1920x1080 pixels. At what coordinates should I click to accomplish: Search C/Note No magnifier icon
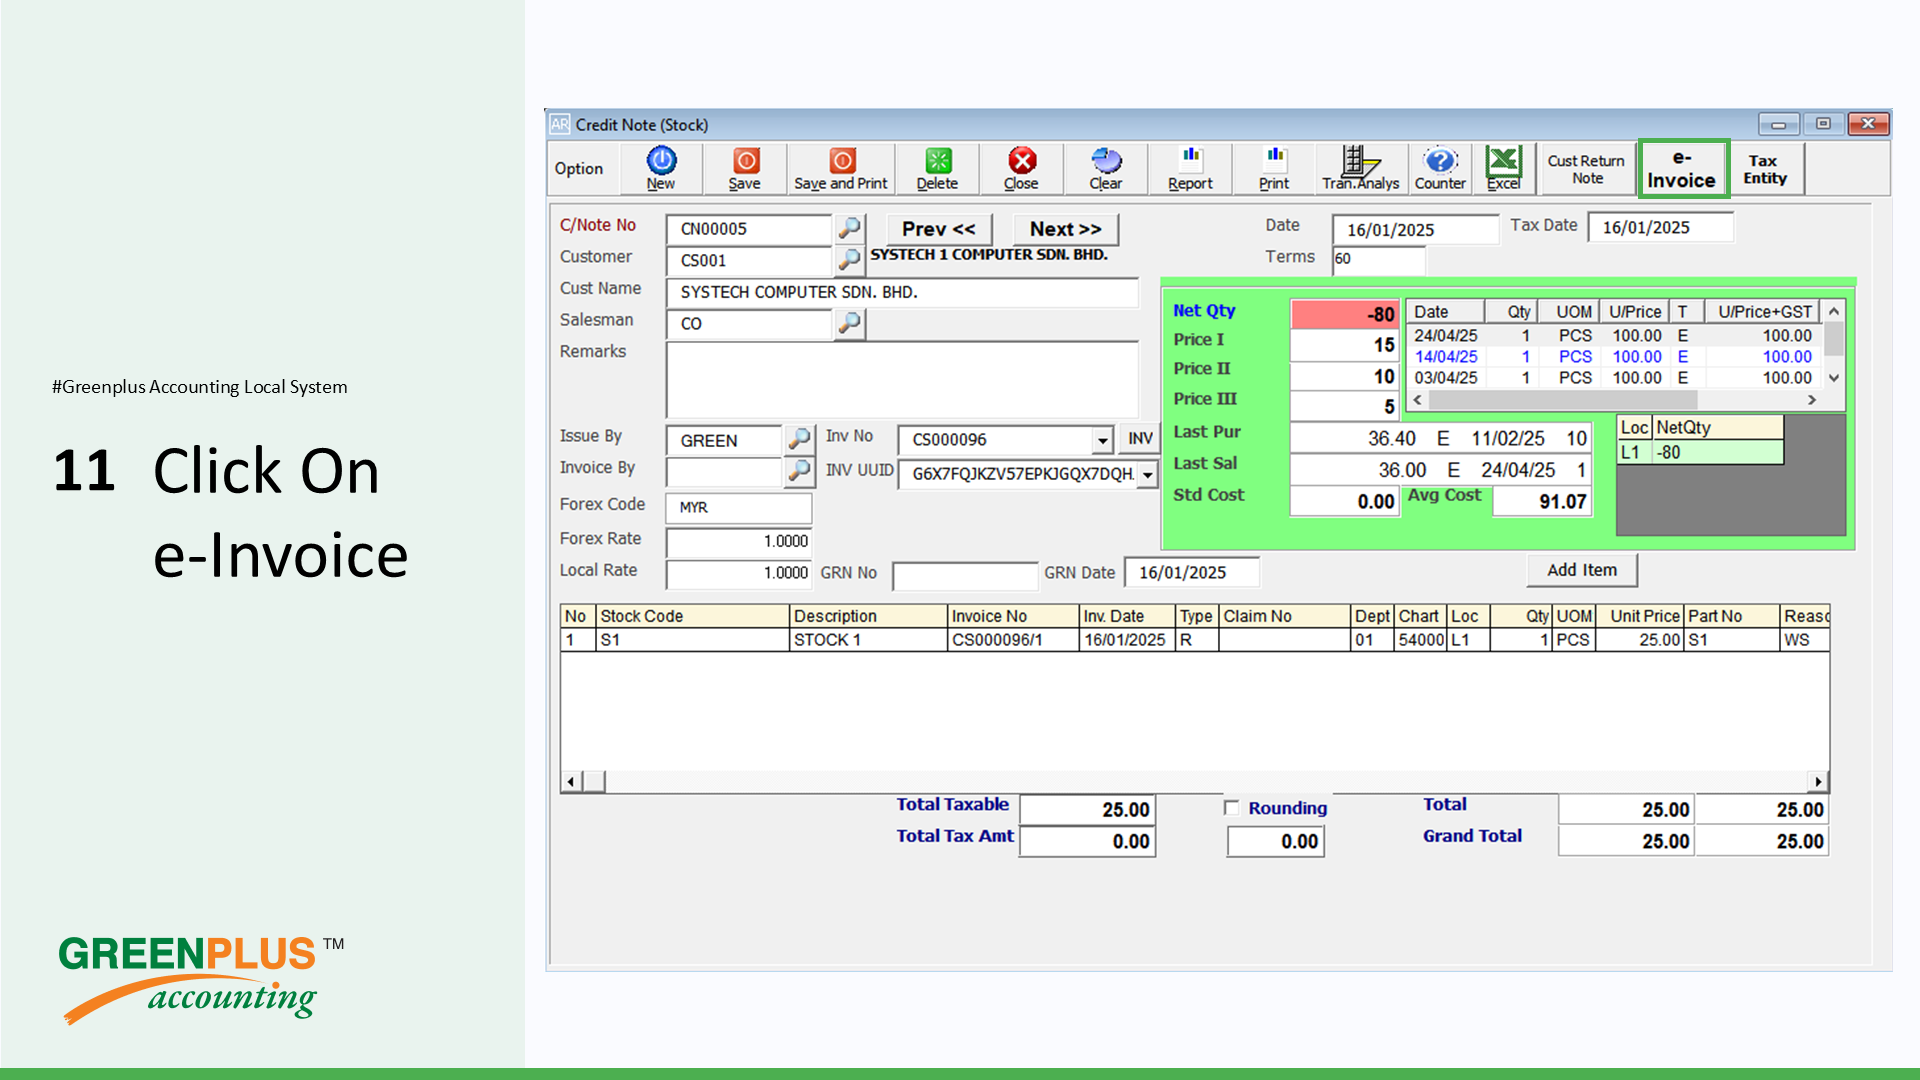849,229
